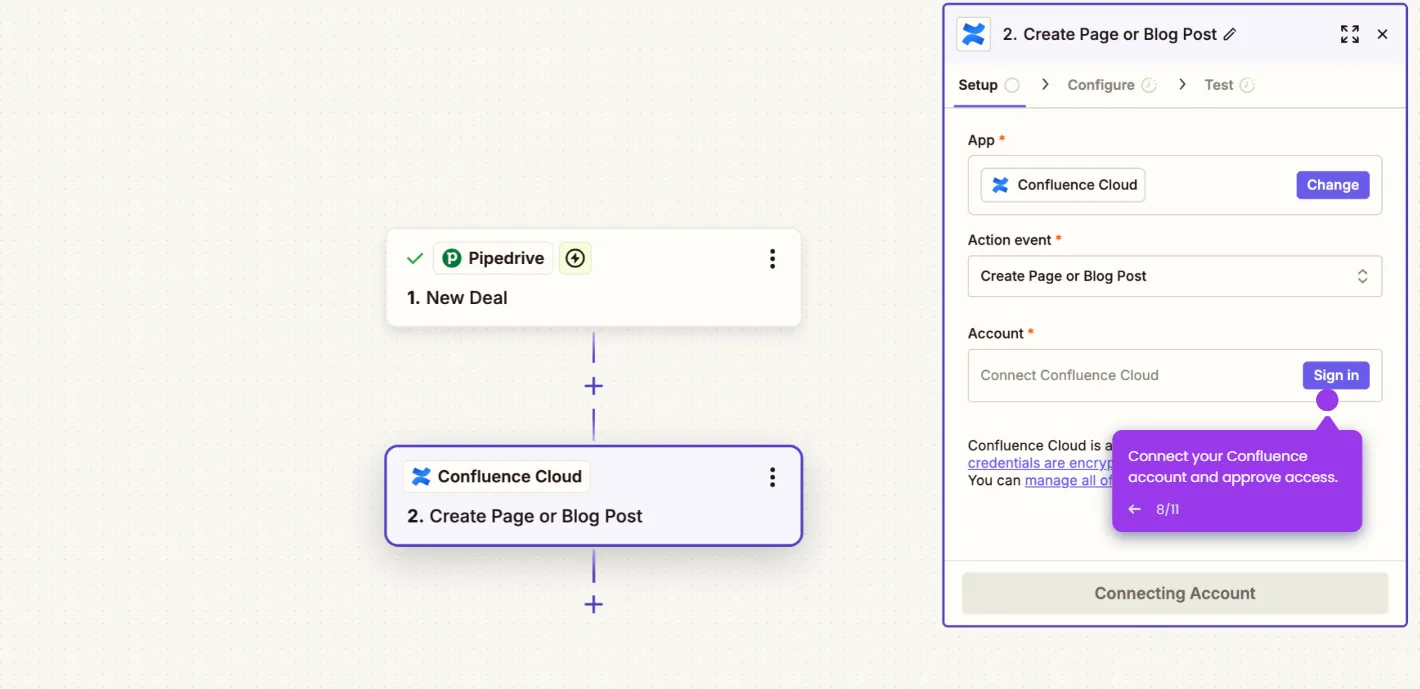Add a step after Create Page or Blog Post
The width and height of the screenshot is (1420, 689).
594,604
